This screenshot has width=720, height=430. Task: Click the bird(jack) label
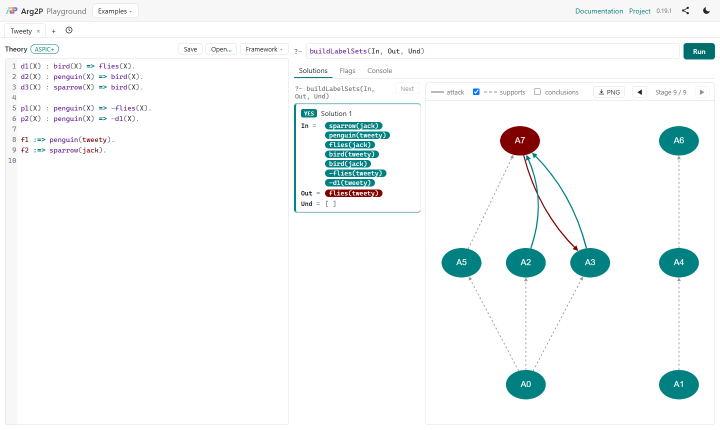tap(348, 164)
